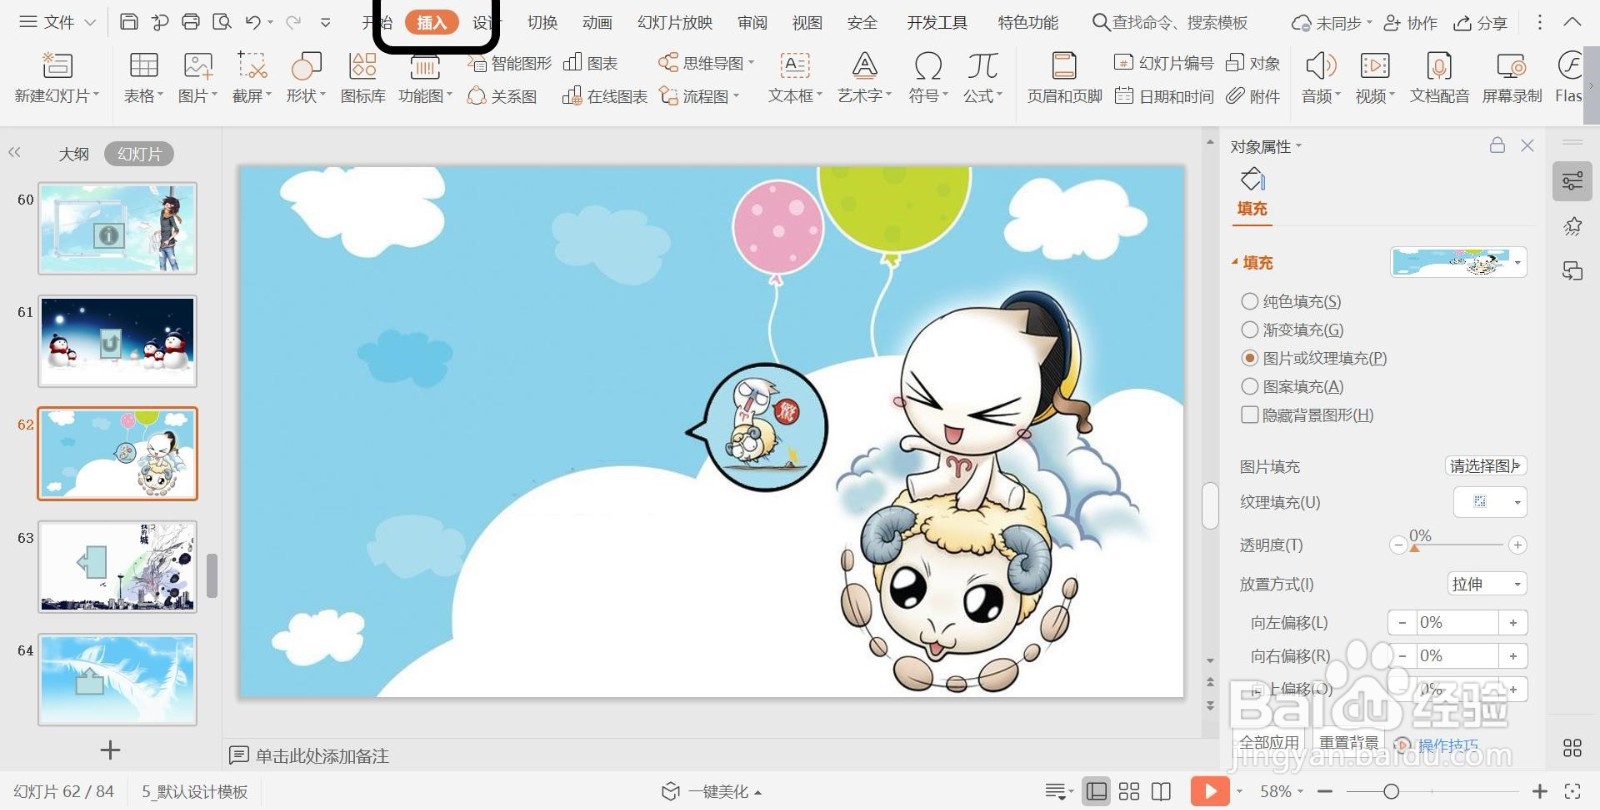Open the 插入 Insert ribbon tab

(x=431, y=22)
